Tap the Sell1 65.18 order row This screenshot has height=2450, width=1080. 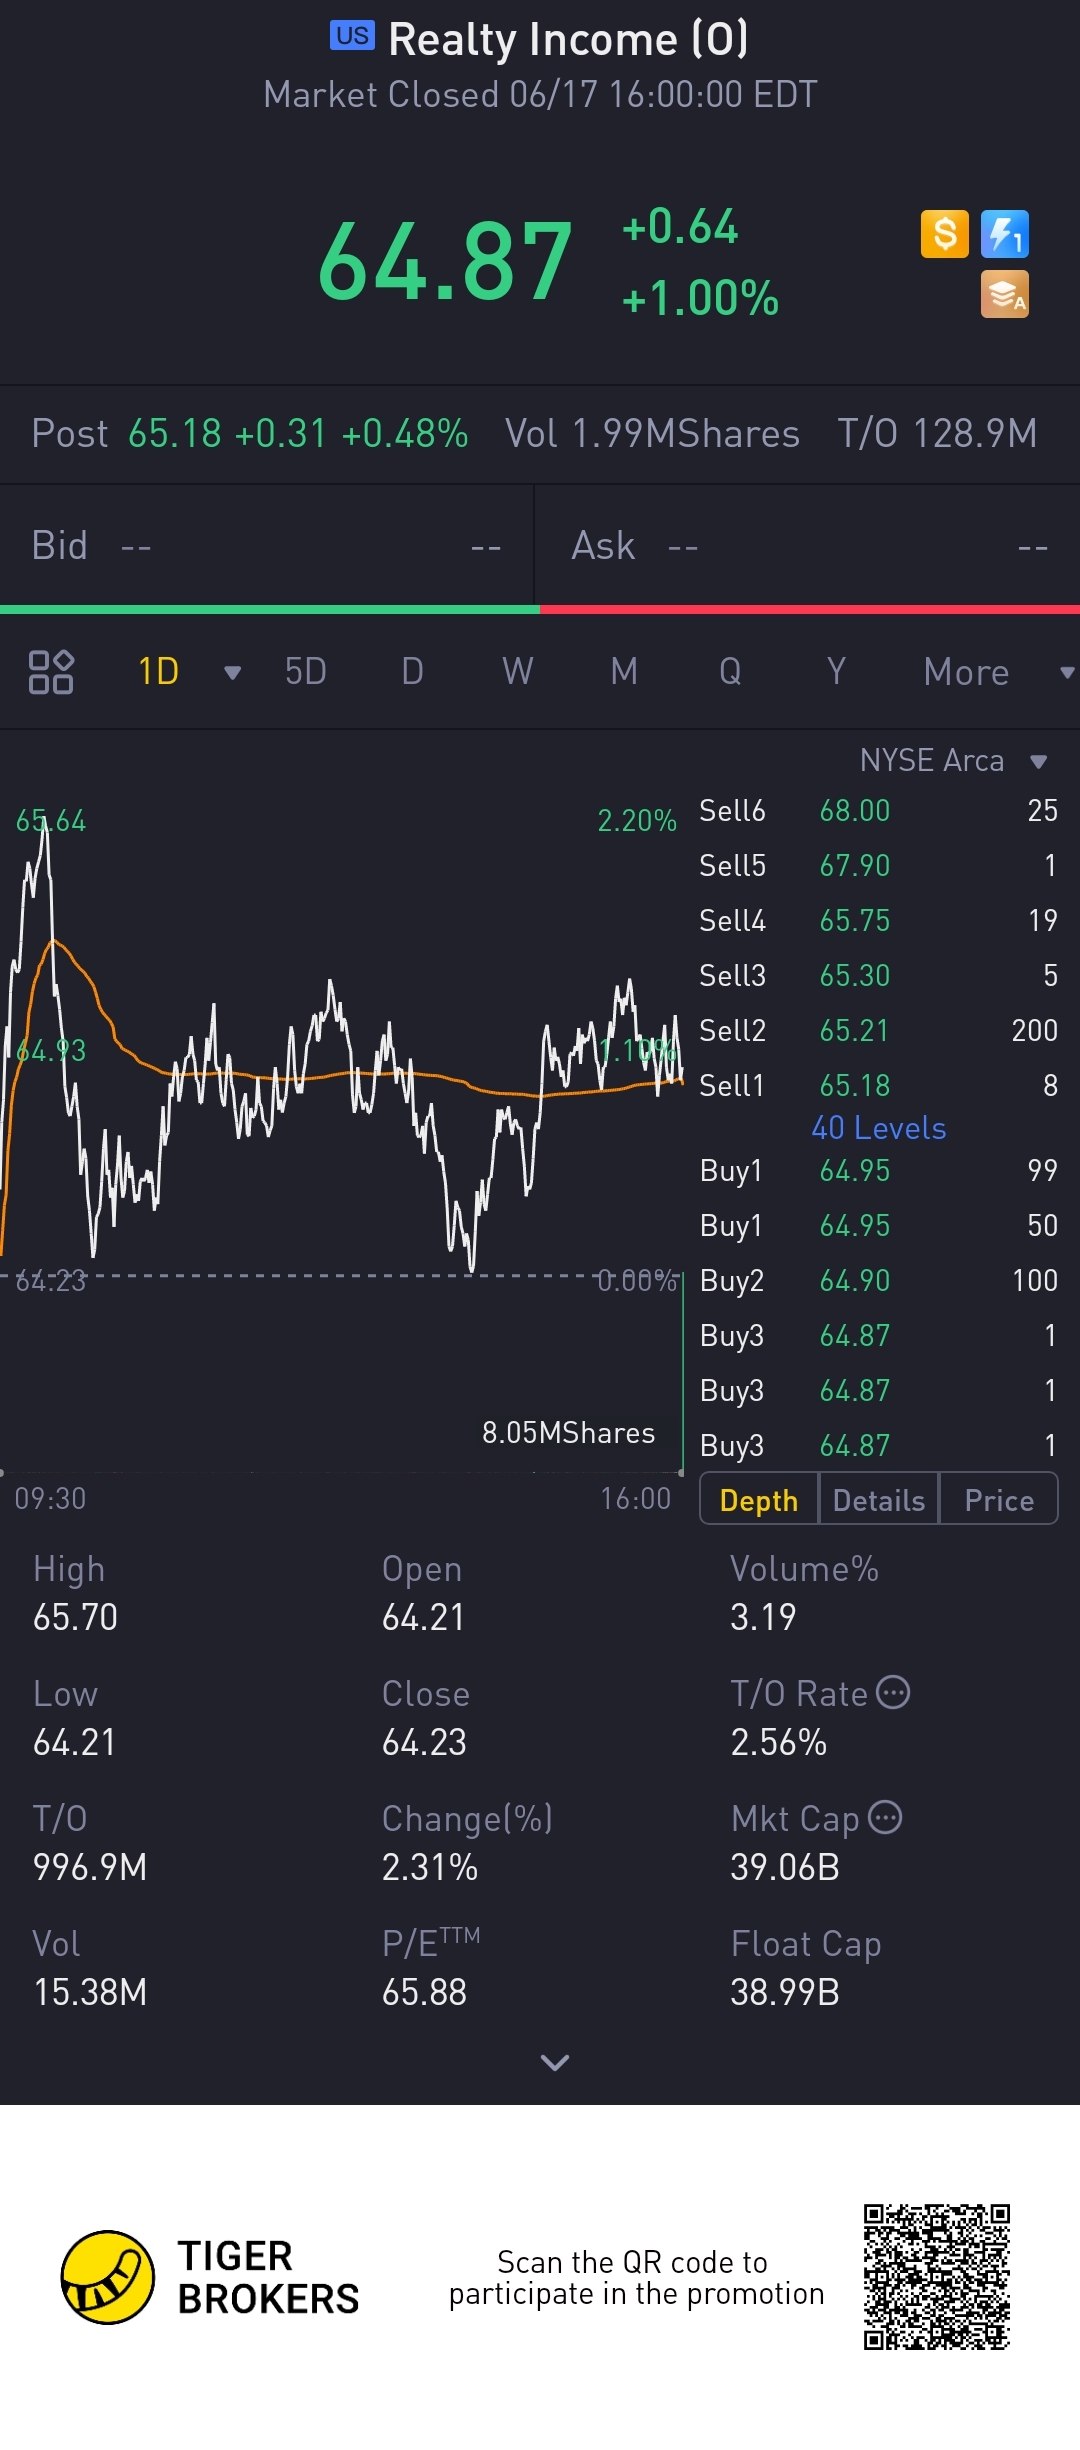click(x=878, y=1085)
